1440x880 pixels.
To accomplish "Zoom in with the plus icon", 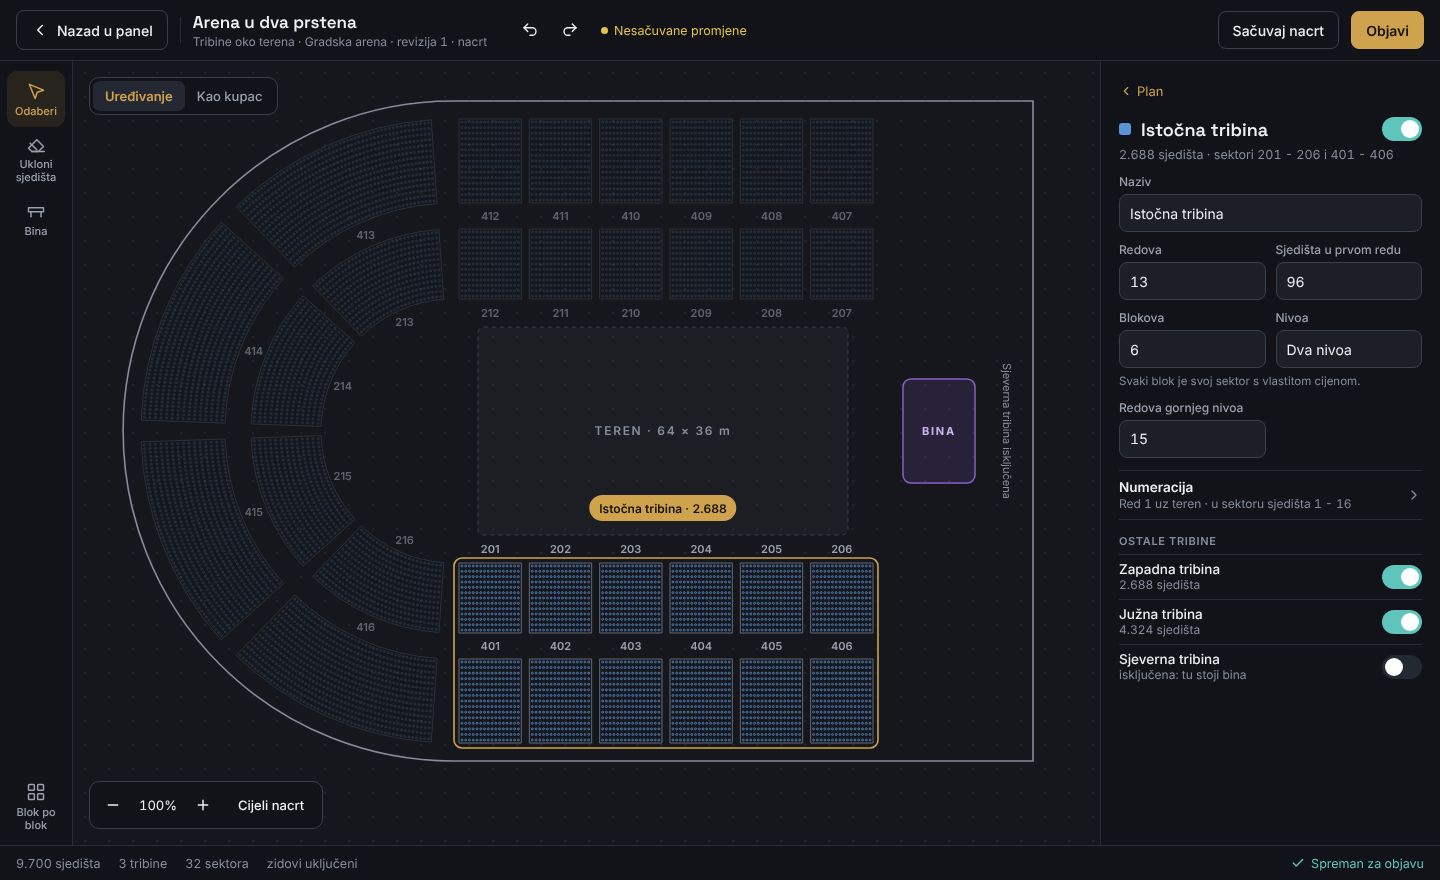I will pos(203,805).
